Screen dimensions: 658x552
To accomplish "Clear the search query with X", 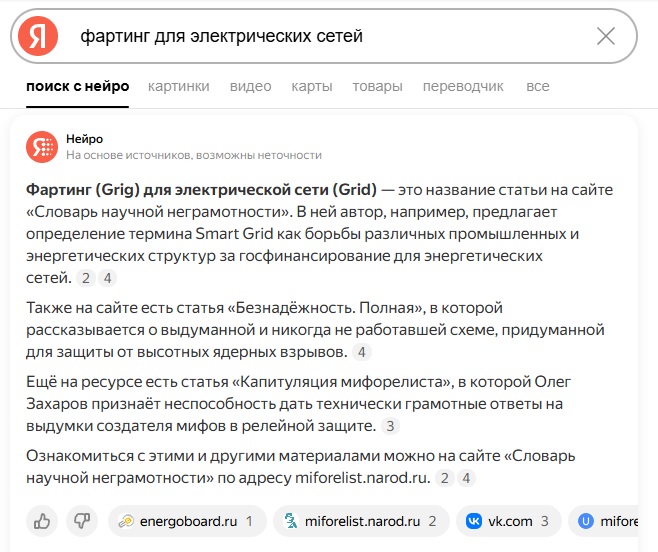I will click(x=606, y=36).
